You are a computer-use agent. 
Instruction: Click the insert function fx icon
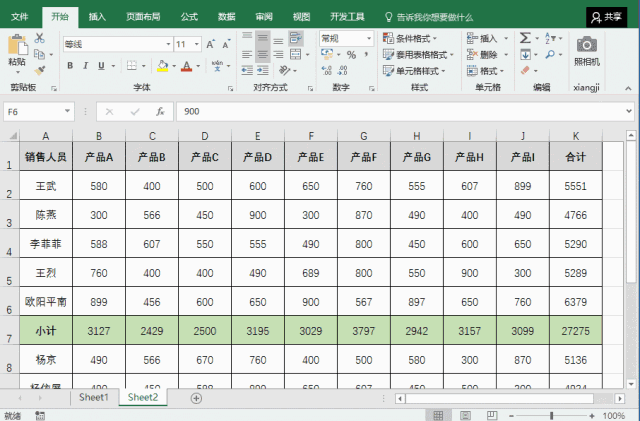[x=160, y=112]
